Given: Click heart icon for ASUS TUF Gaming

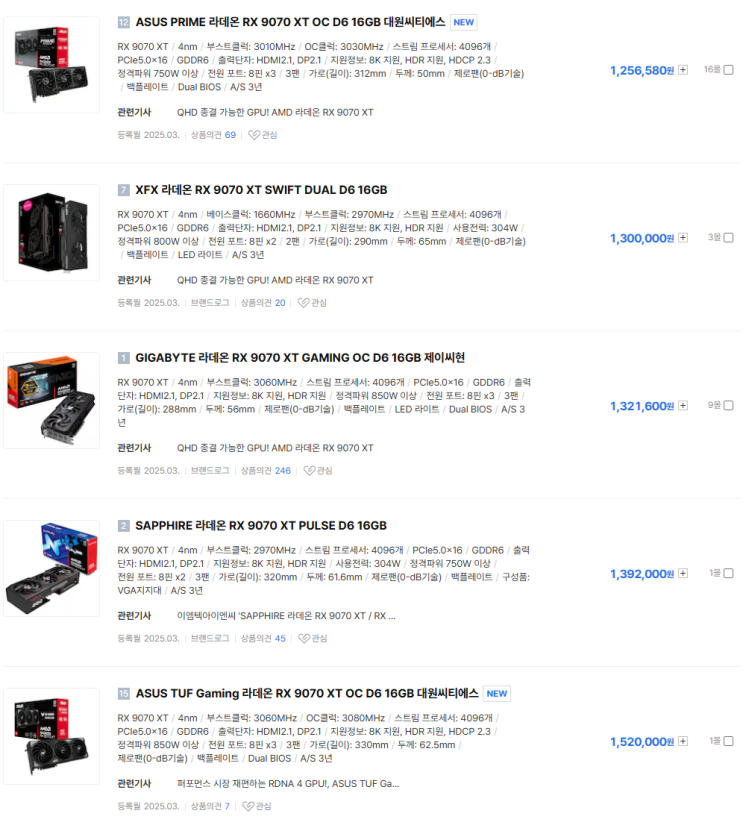Looking at the screenshot, I should point(248,806).
